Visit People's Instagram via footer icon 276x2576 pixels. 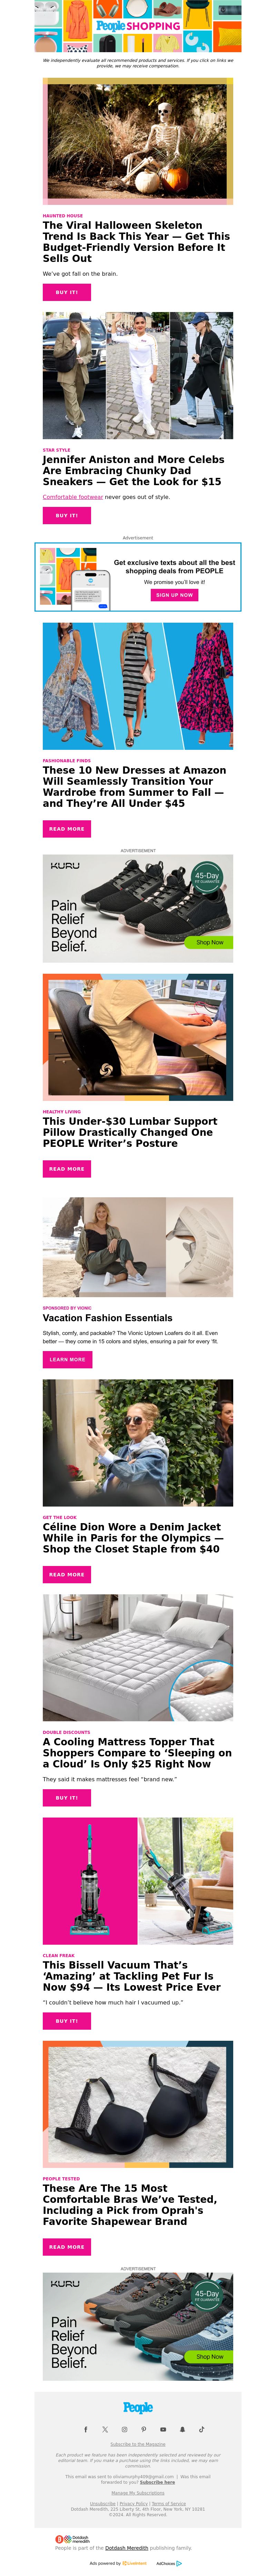tap(124, 2429)
